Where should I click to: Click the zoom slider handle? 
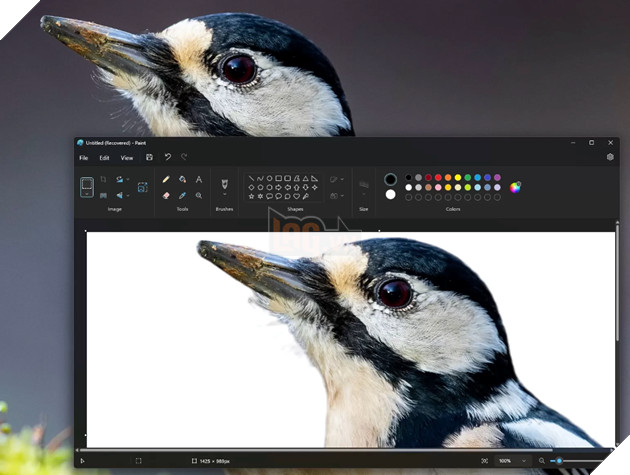pos(559,461)
